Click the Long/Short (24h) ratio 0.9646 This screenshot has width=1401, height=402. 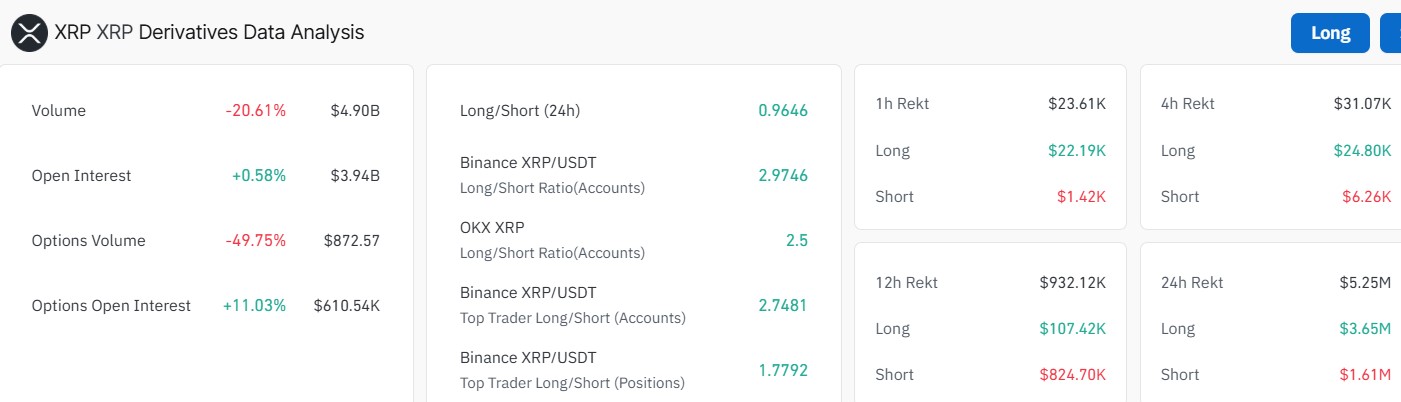click(783, 111)
